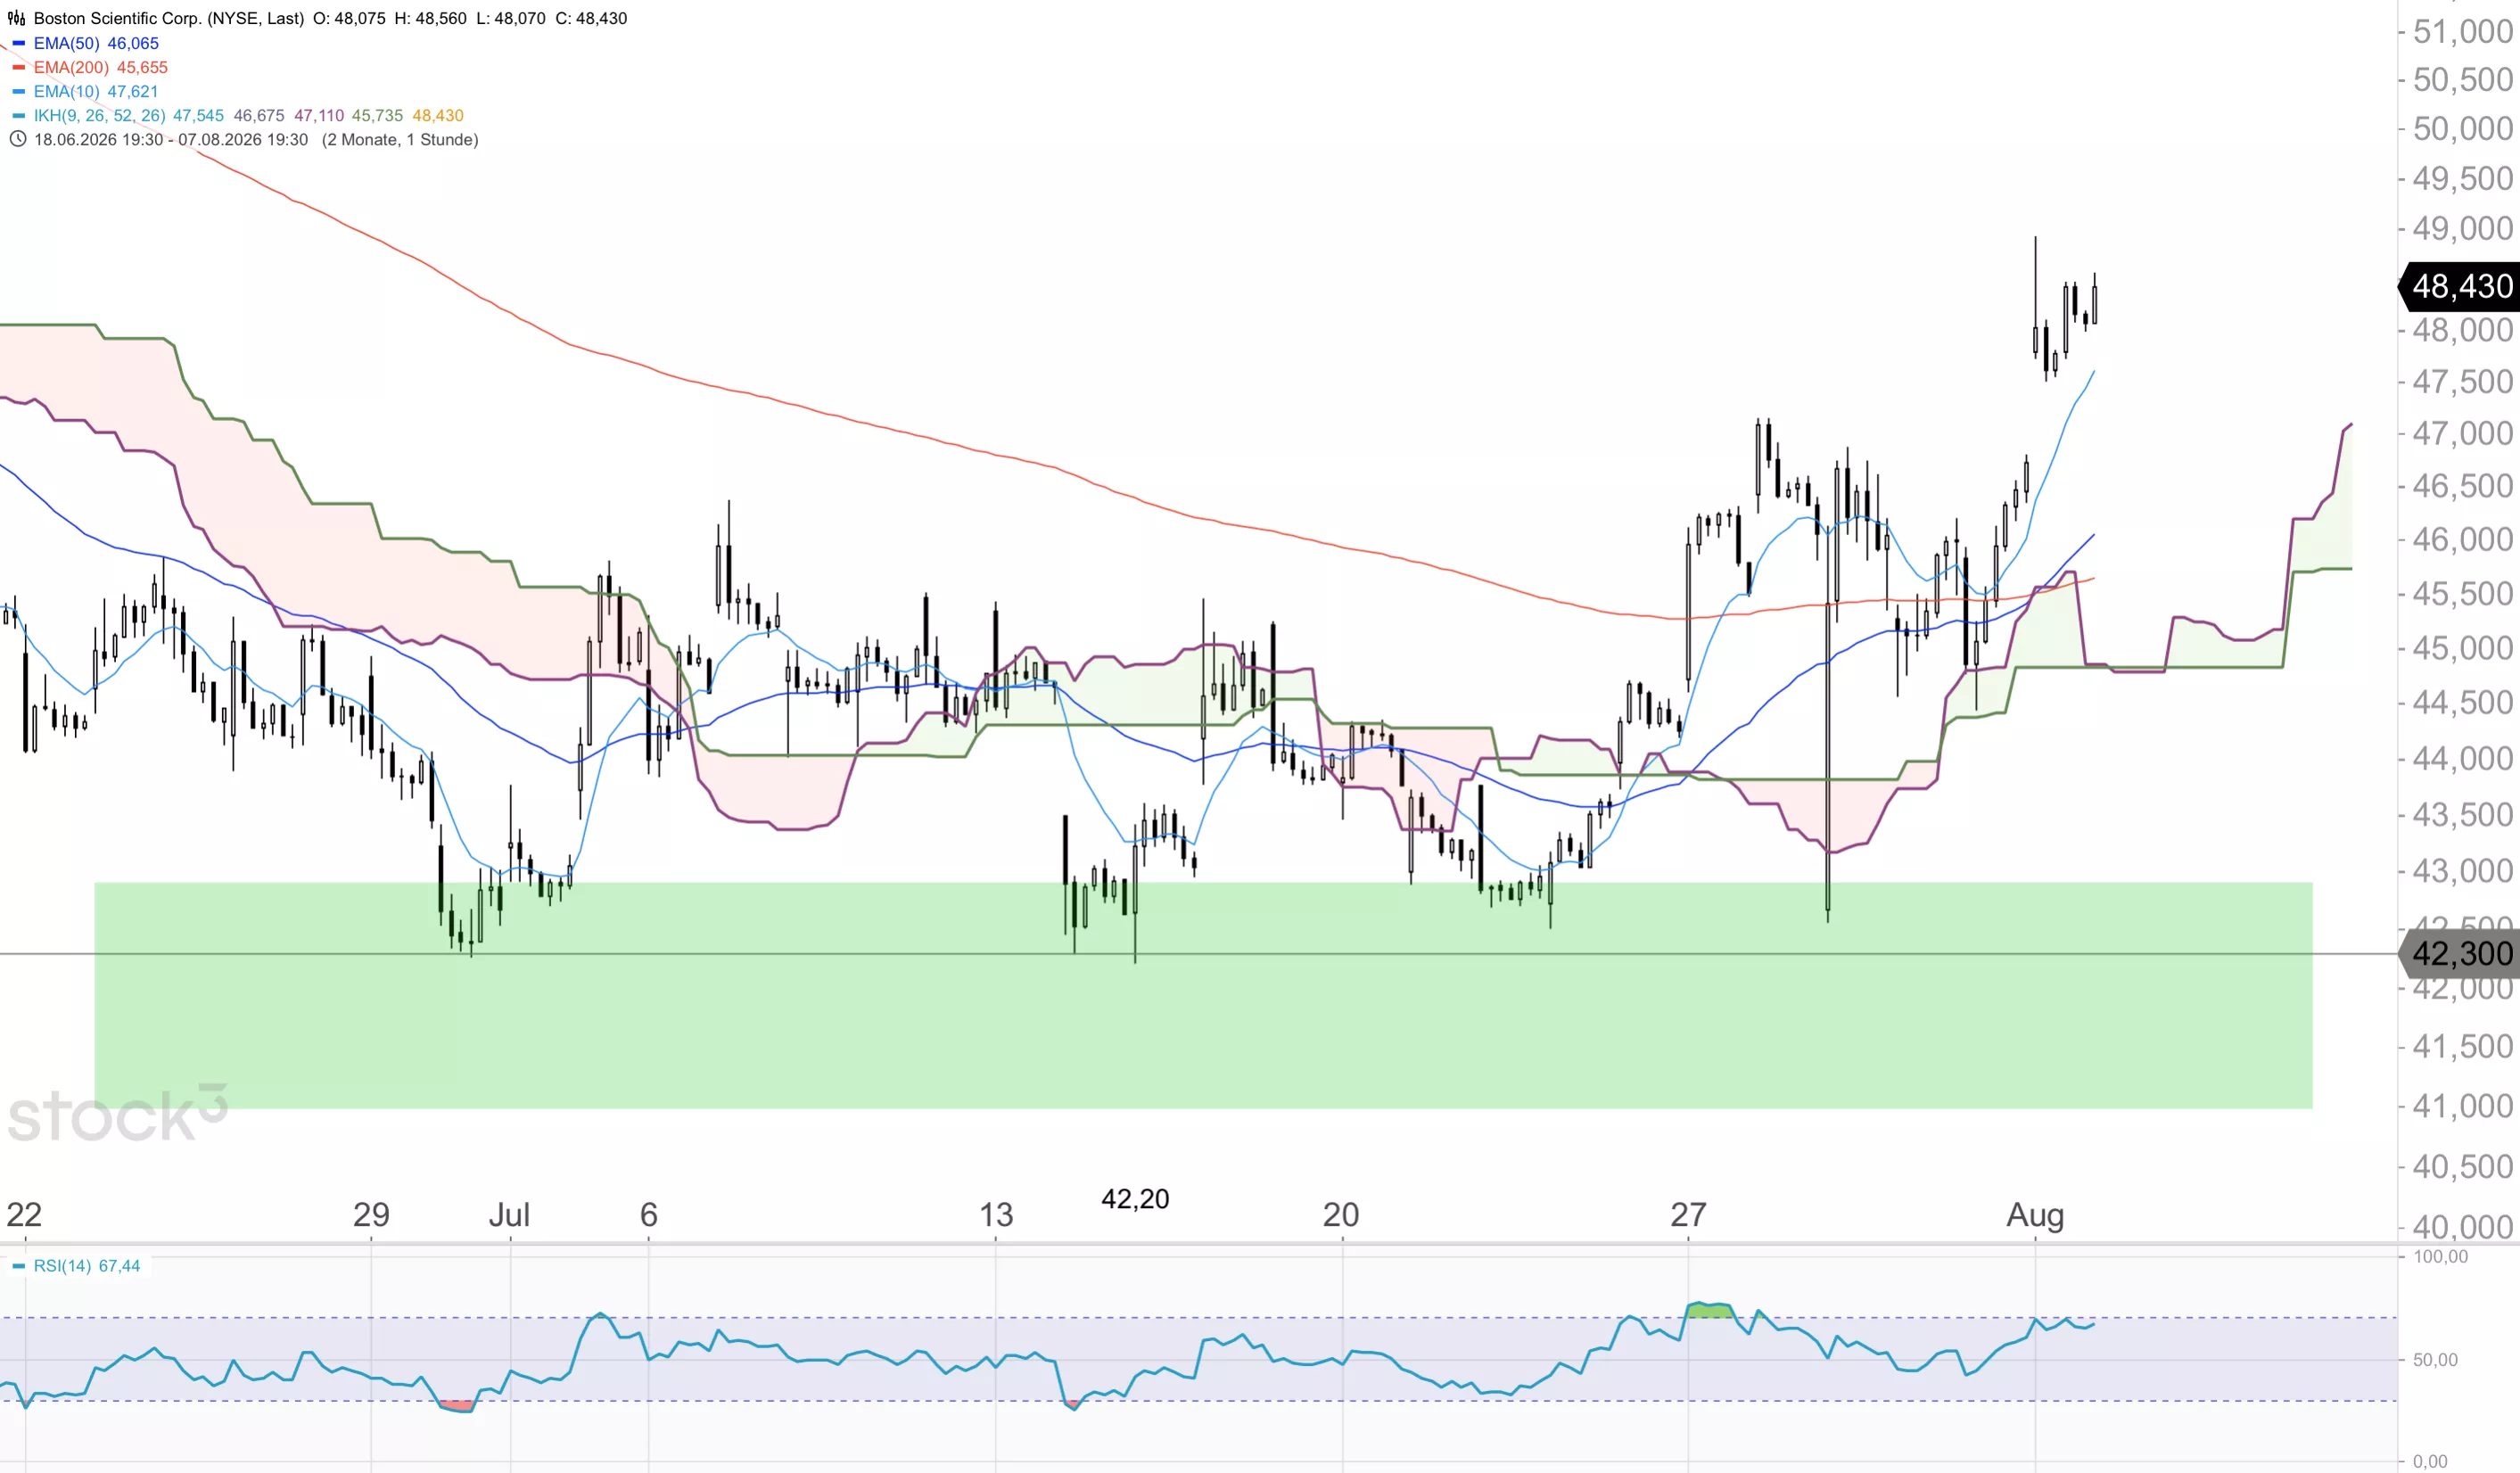Click the "22" date axis label
The width and height of the screenshot is (2520, 1473).
[24, 1214]
